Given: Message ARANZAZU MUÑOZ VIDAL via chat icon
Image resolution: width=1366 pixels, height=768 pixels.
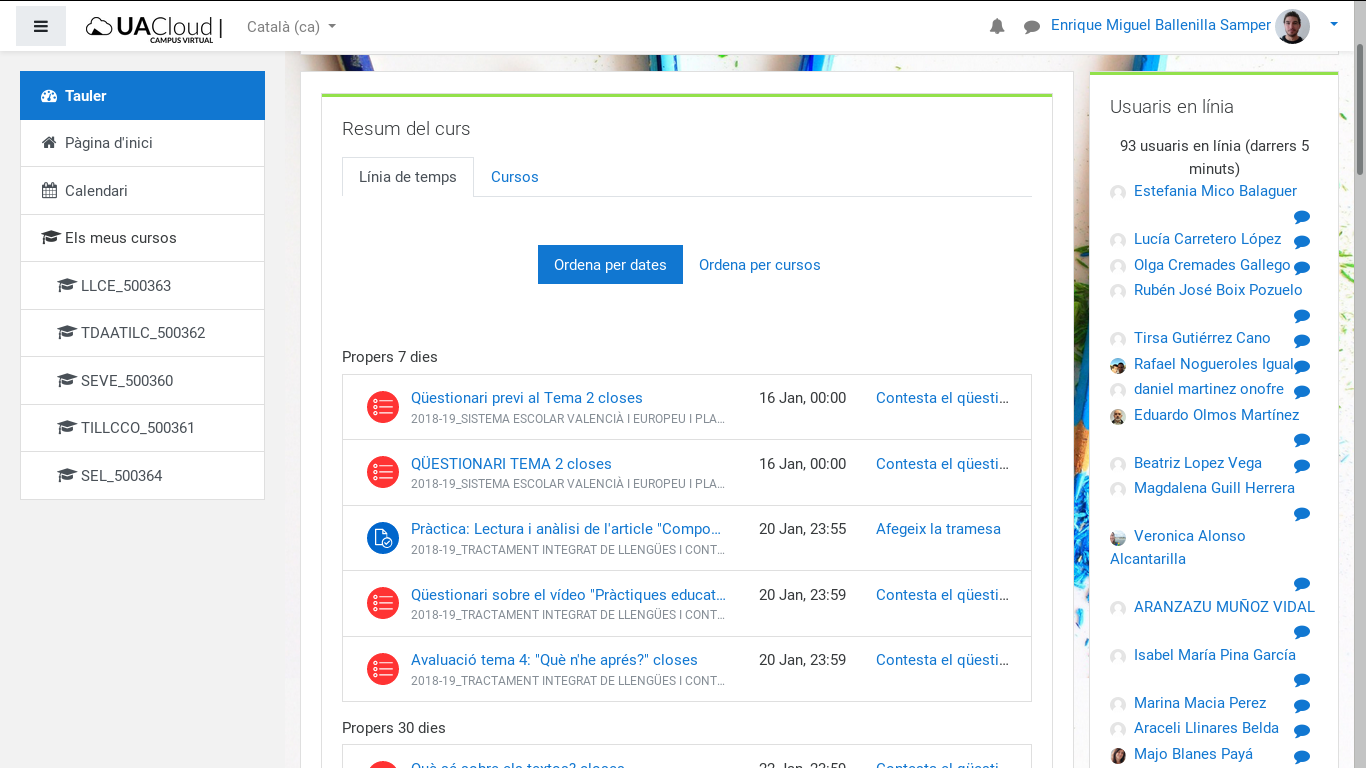Looking at the screenshot, I should point(1302,632).
